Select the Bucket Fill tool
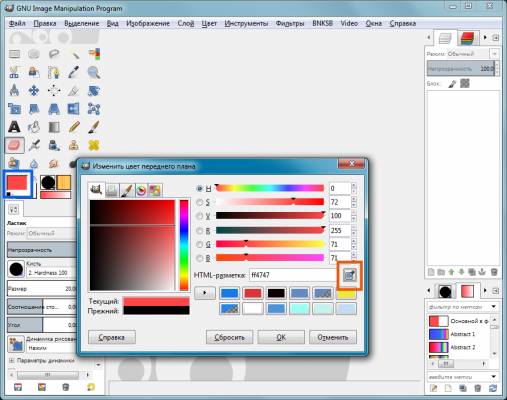The height and width of the screenshot is (400, 507). [34, 127]
